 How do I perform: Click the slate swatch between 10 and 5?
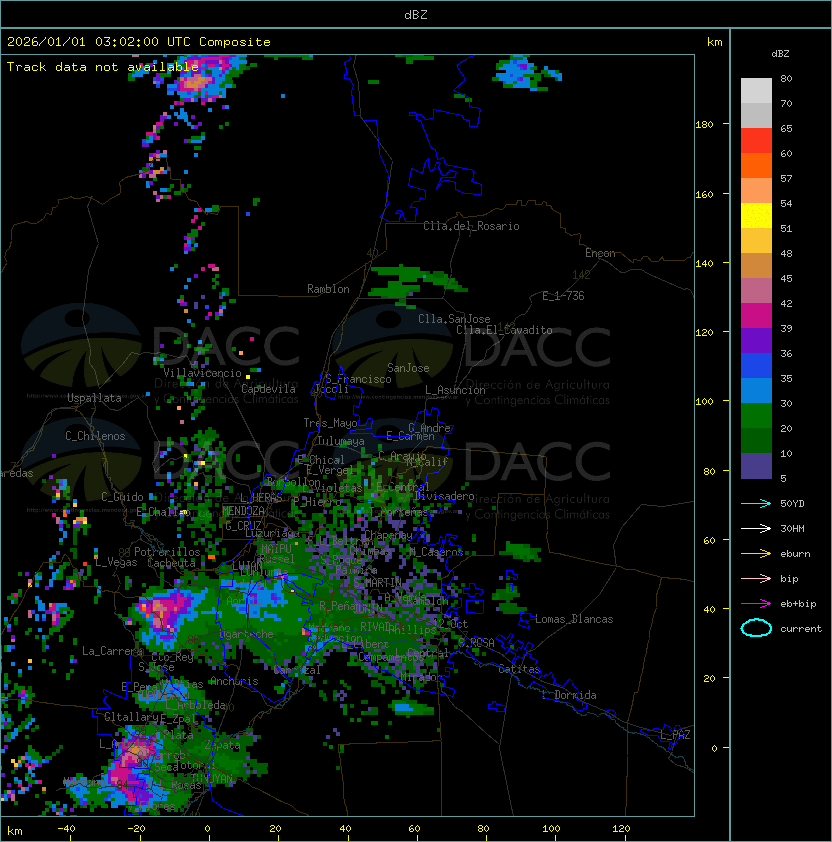756,466
